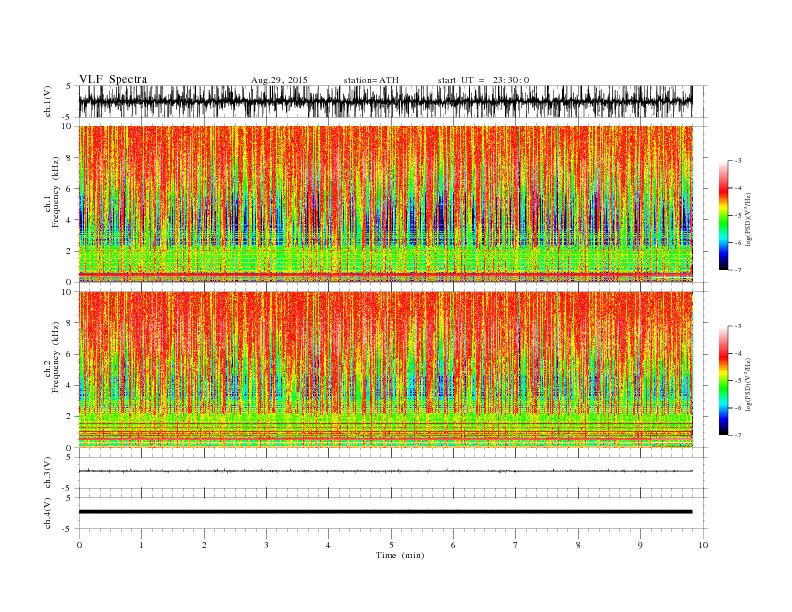Click the '-7' label on the lower color scale
Image resolution: width=792 pixels, height=612 pixels.
pyautogui.click(x=737, y=435)
